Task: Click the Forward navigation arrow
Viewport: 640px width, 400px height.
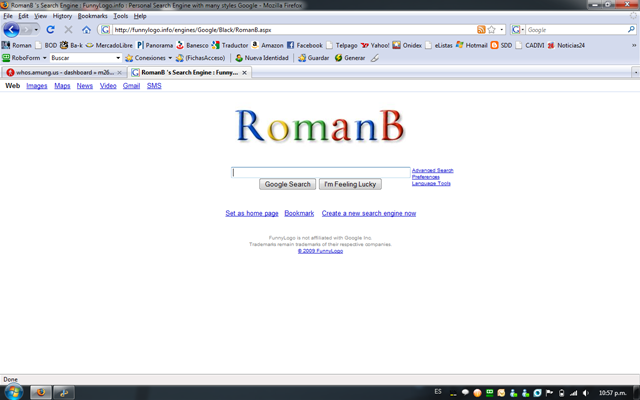Action: (x=26, y=30)
